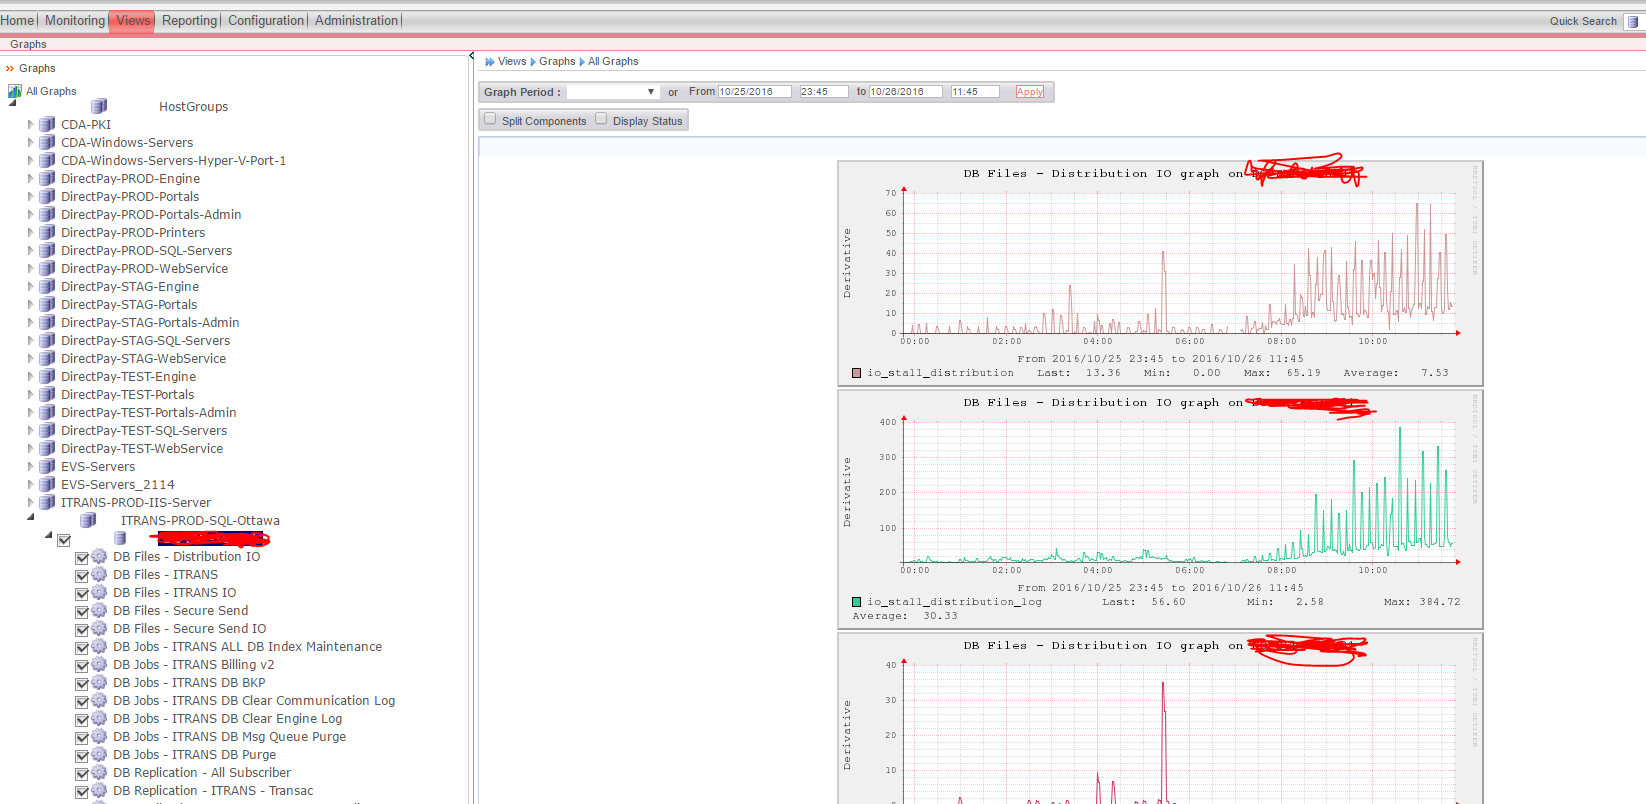1646x804 pixels.
Task: Open the Reporting menu
Action: [189, 20]
